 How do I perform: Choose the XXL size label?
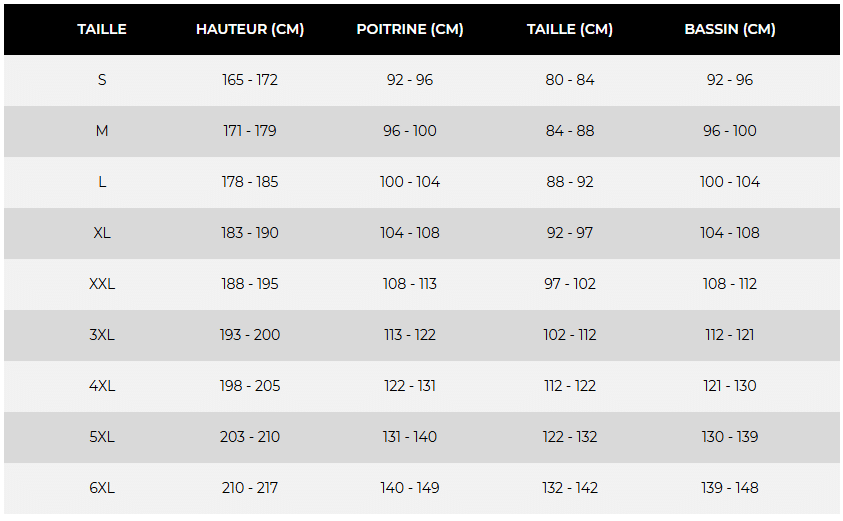pyautogui.click(x=102, y=284)
